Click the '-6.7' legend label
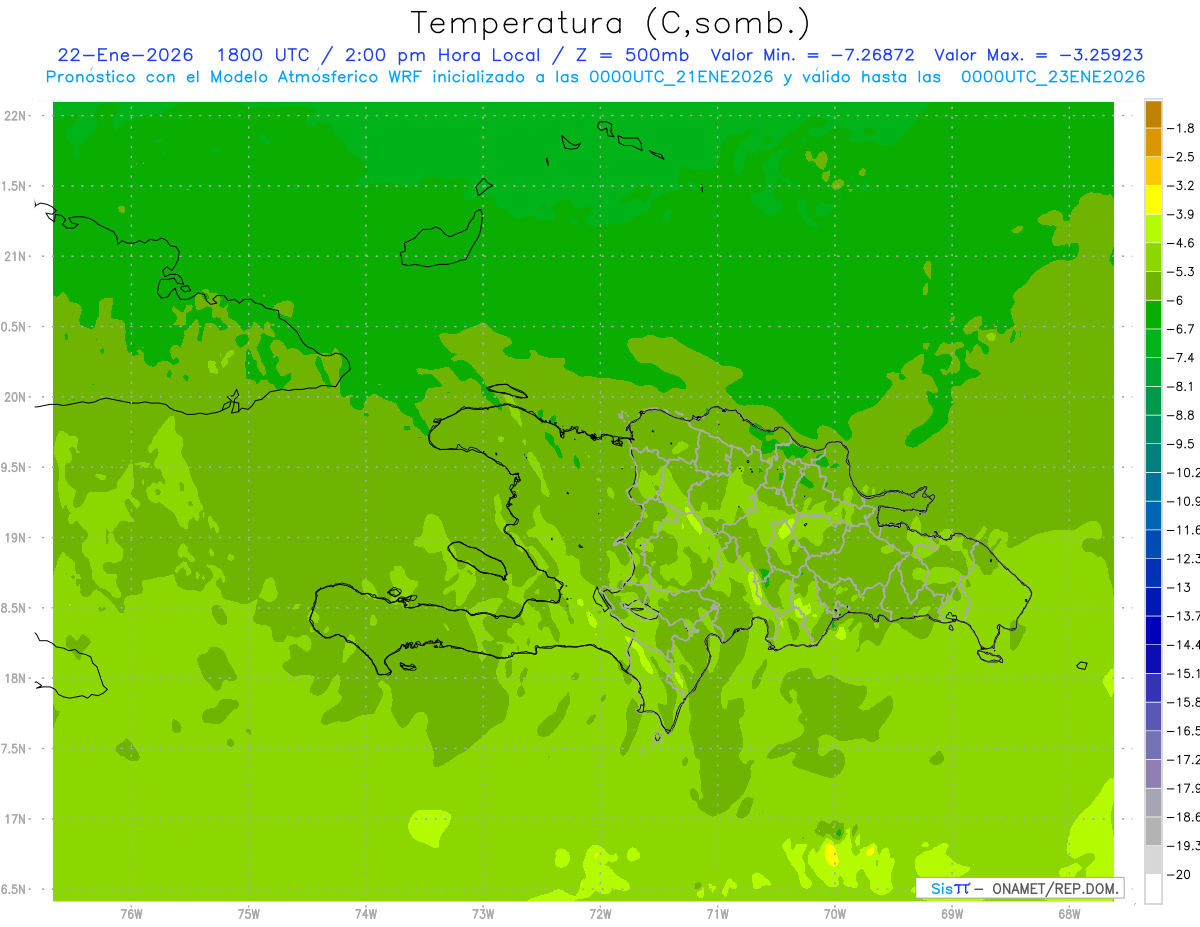The width and height of the screenshot is (1200, 927). click(x=1182, y=329)
